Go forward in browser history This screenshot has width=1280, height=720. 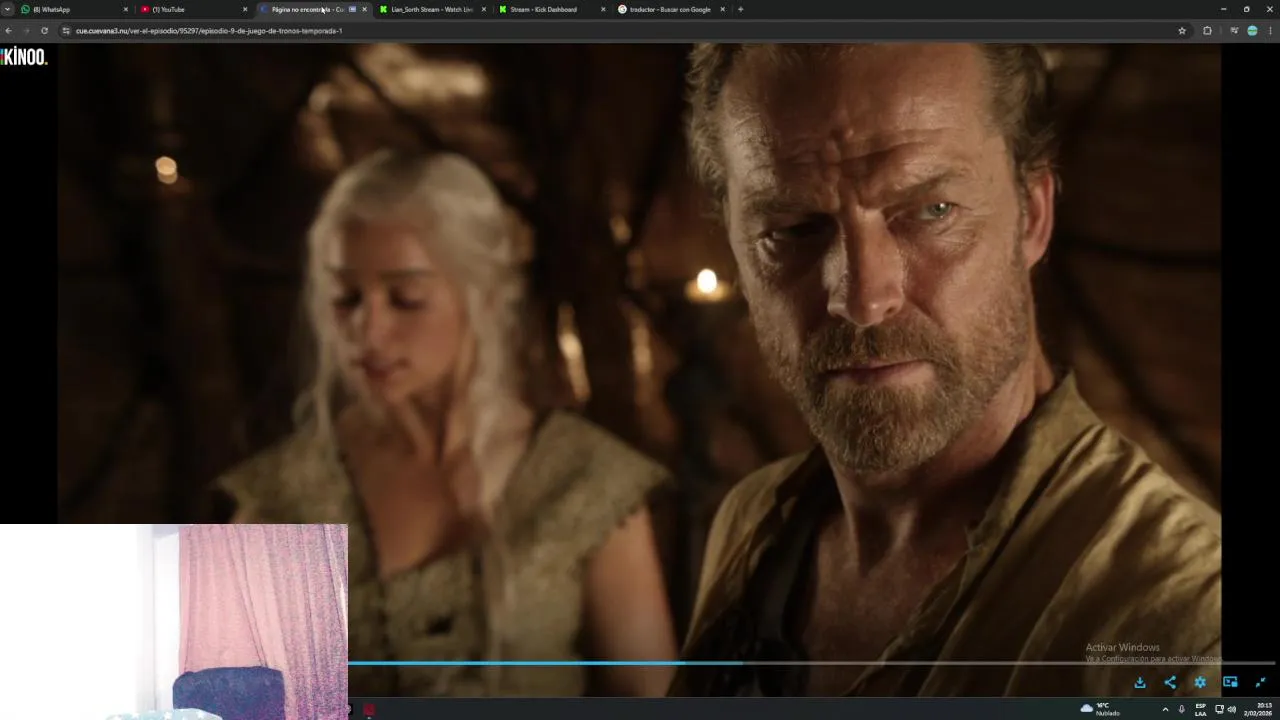pos(26,30)
